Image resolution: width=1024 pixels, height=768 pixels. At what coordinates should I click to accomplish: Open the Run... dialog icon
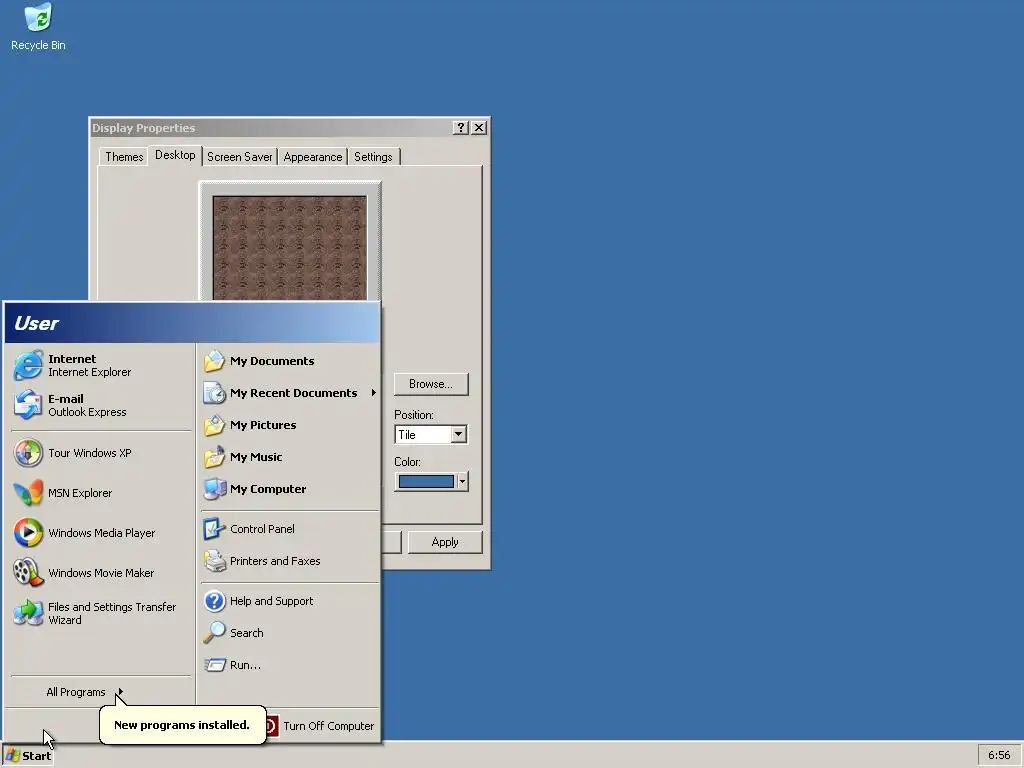tap(214, 665)
